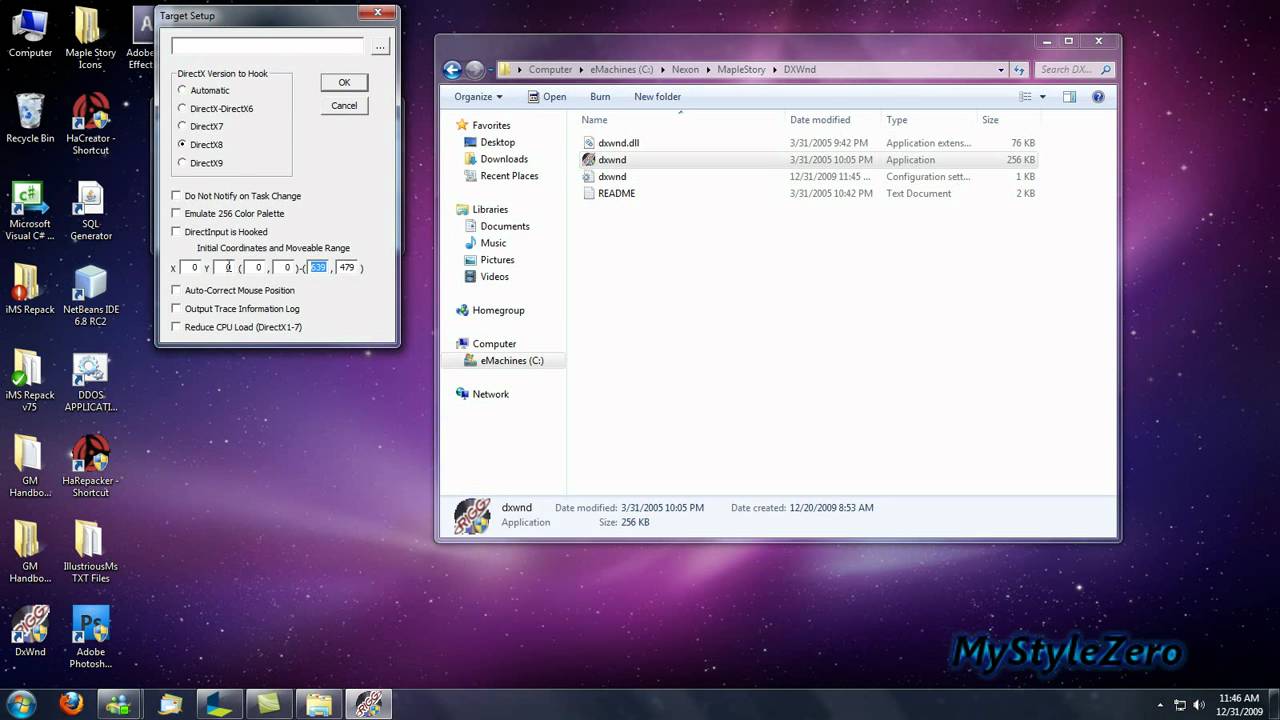
Task: Check Output Trace Information Log
Action: pyautogui.click(x=177, y=309)
